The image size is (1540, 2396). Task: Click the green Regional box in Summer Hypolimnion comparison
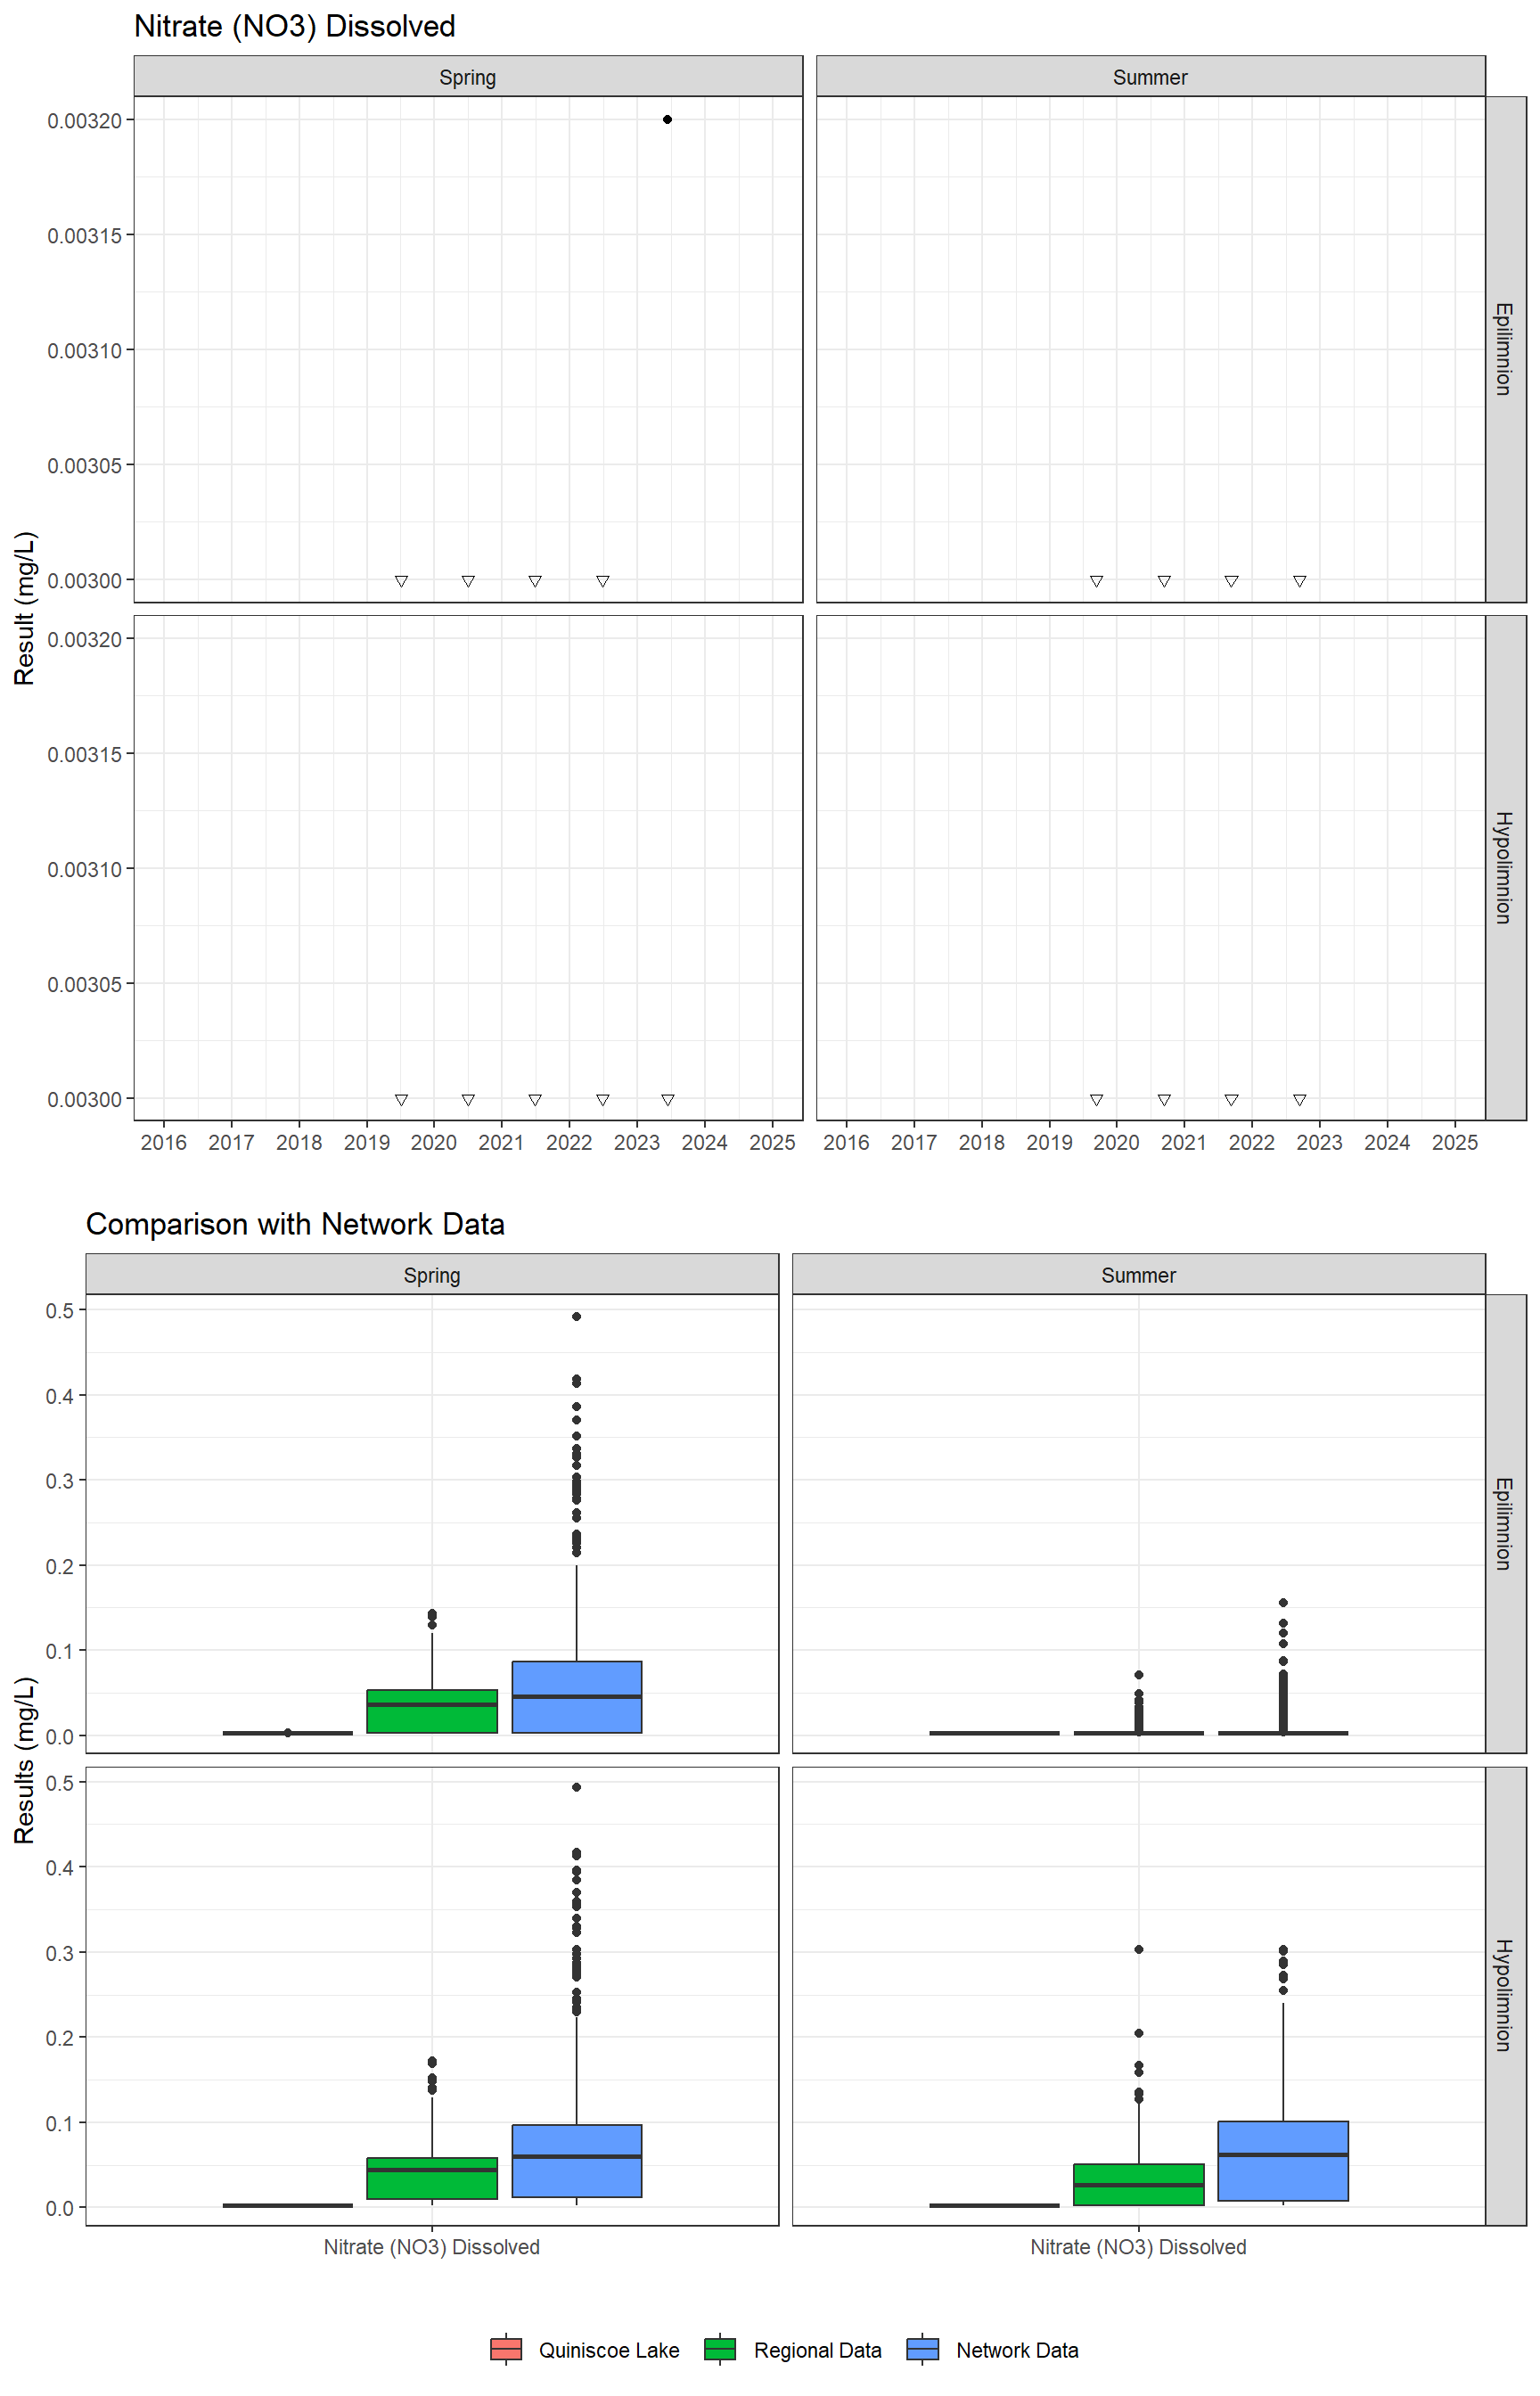pos(1139,2184)
